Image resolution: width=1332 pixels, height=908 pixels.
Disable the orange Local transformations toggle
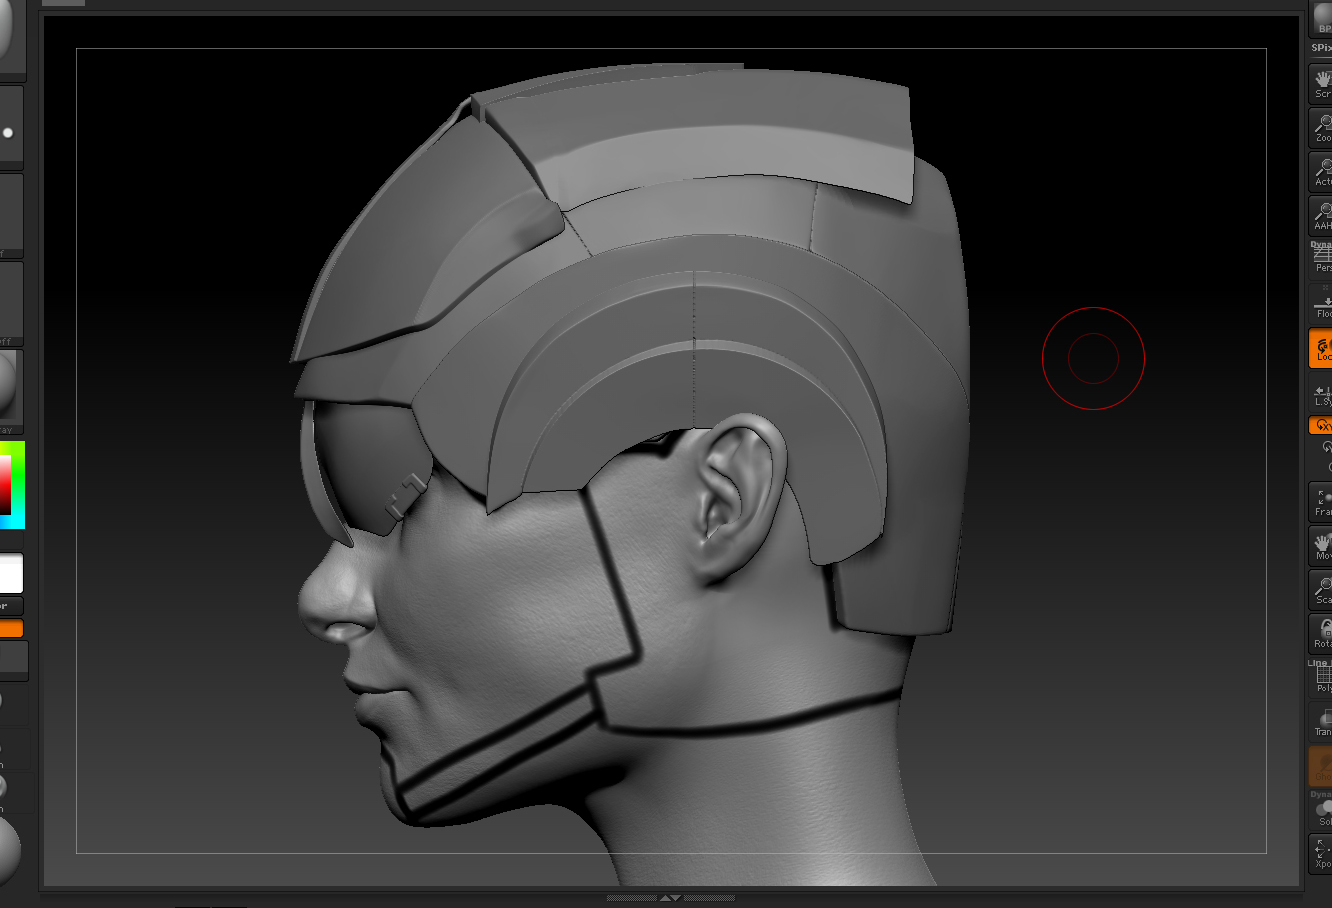(1321, 348)
